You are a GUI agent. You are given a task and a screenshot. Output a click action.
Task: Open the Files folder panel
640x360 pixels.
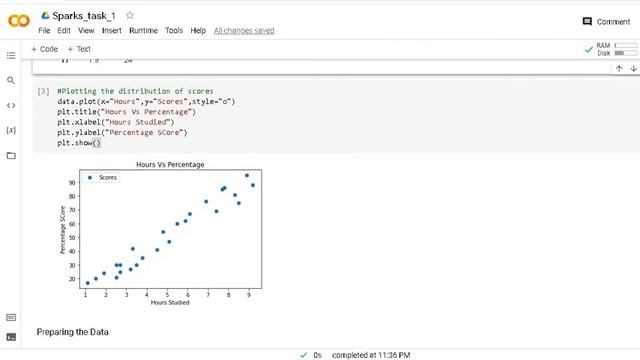tap(11, 156)
